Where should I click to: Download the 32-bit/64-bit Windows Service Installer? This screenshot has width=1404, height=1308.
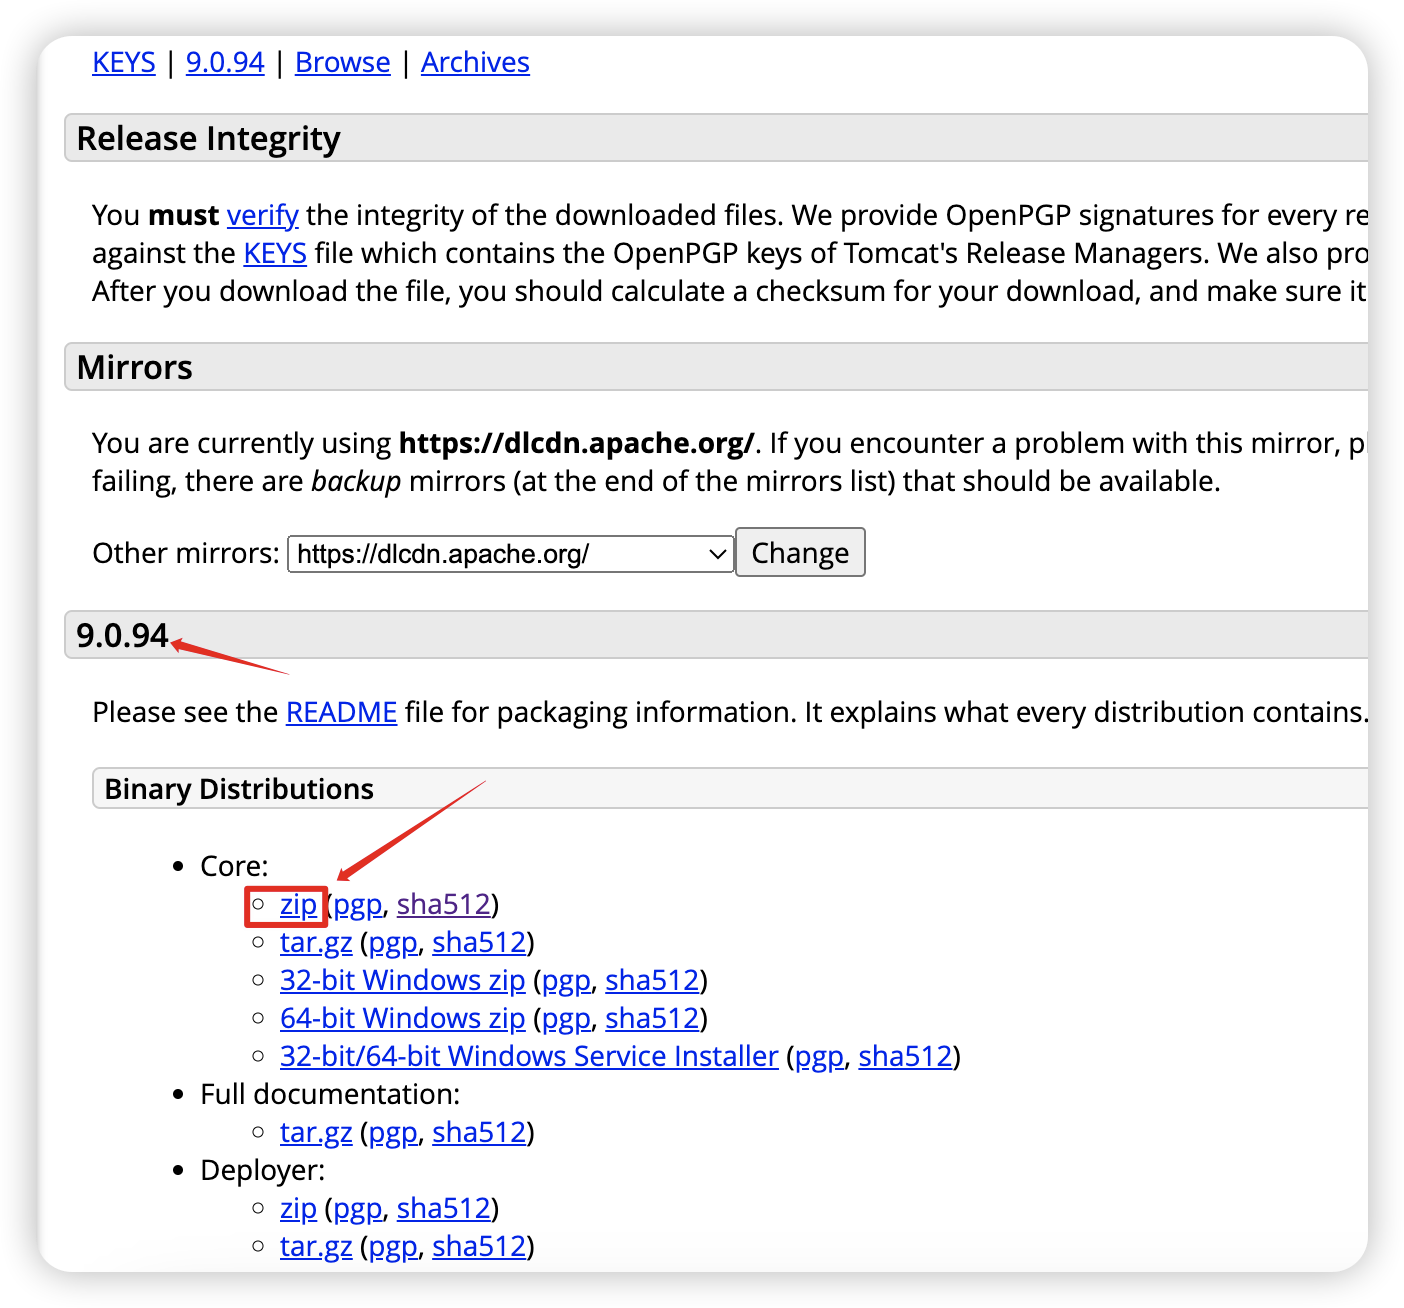click(x=529, y=1056)
